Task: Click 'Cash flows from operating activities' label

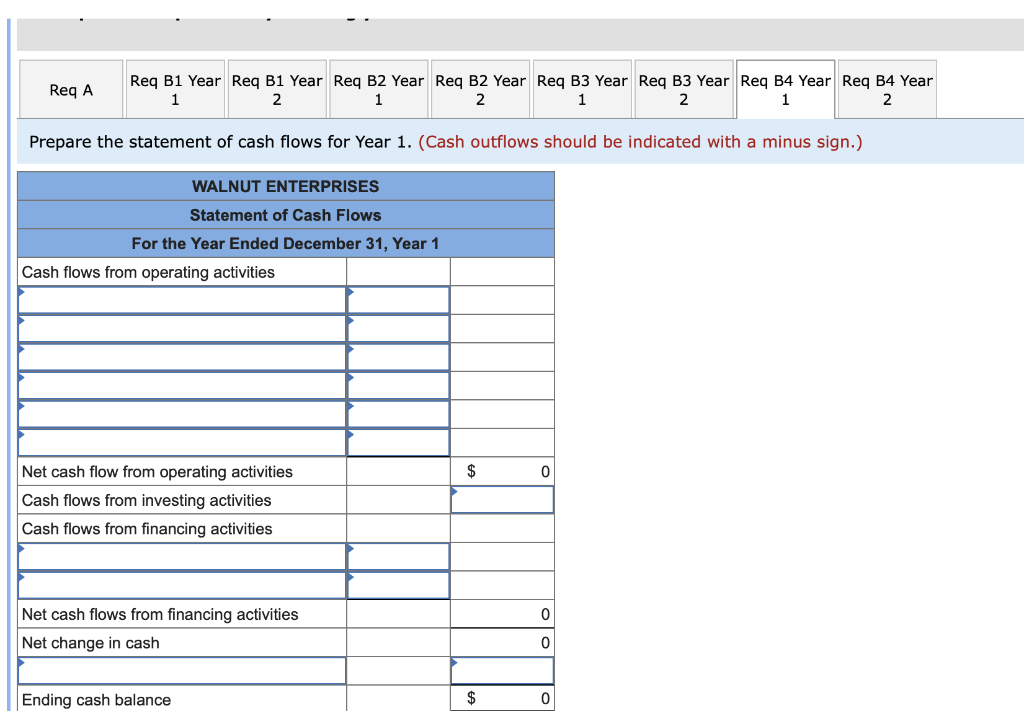Action: point(148,272)
